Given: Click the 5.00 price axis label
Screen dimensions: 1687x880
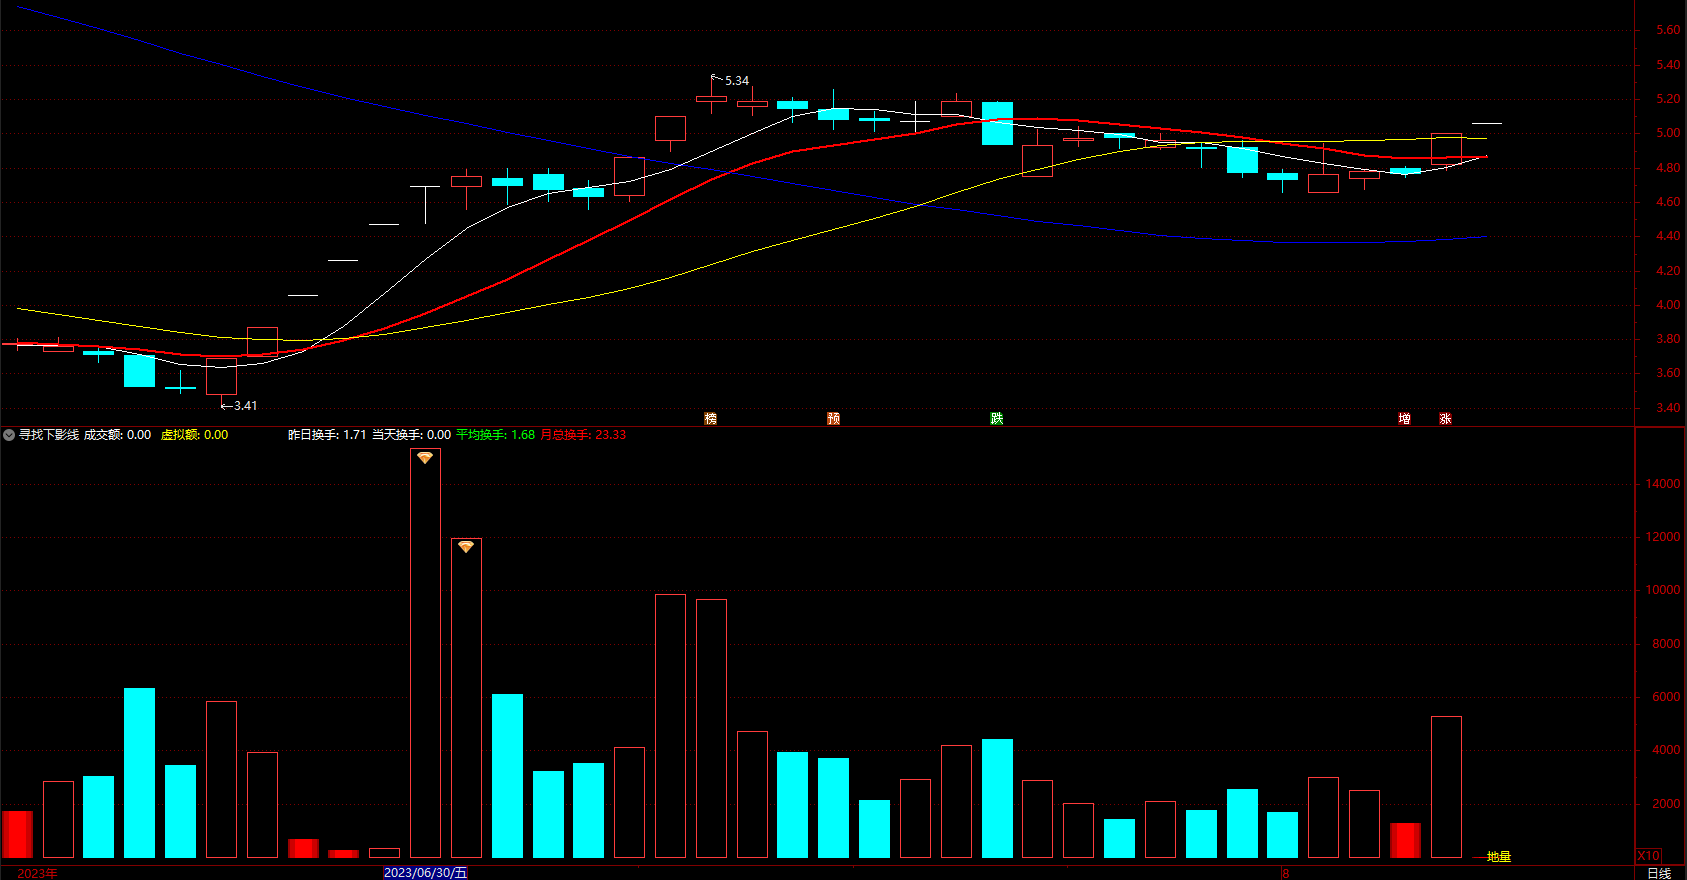Looking at the screenshot, I should [1668, 133].
